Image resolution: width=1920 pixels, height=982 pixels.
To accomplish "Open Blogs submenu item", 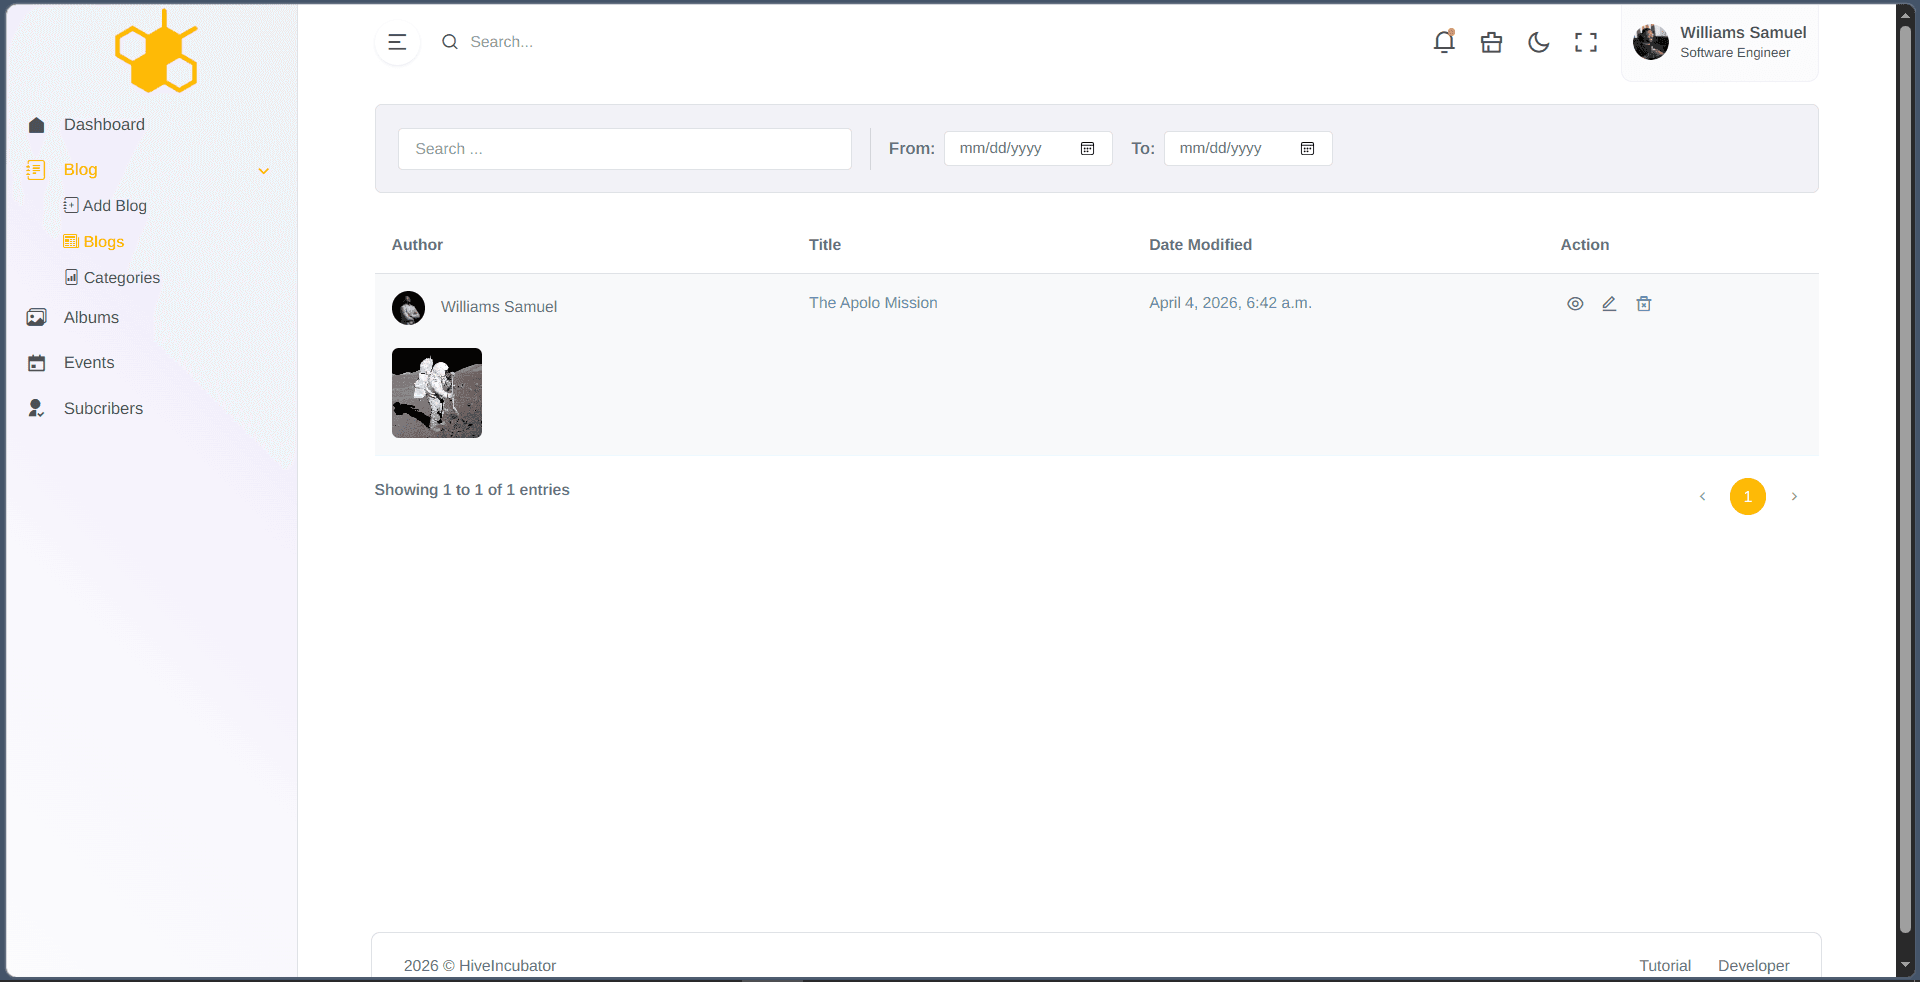I will click(94, 242).
